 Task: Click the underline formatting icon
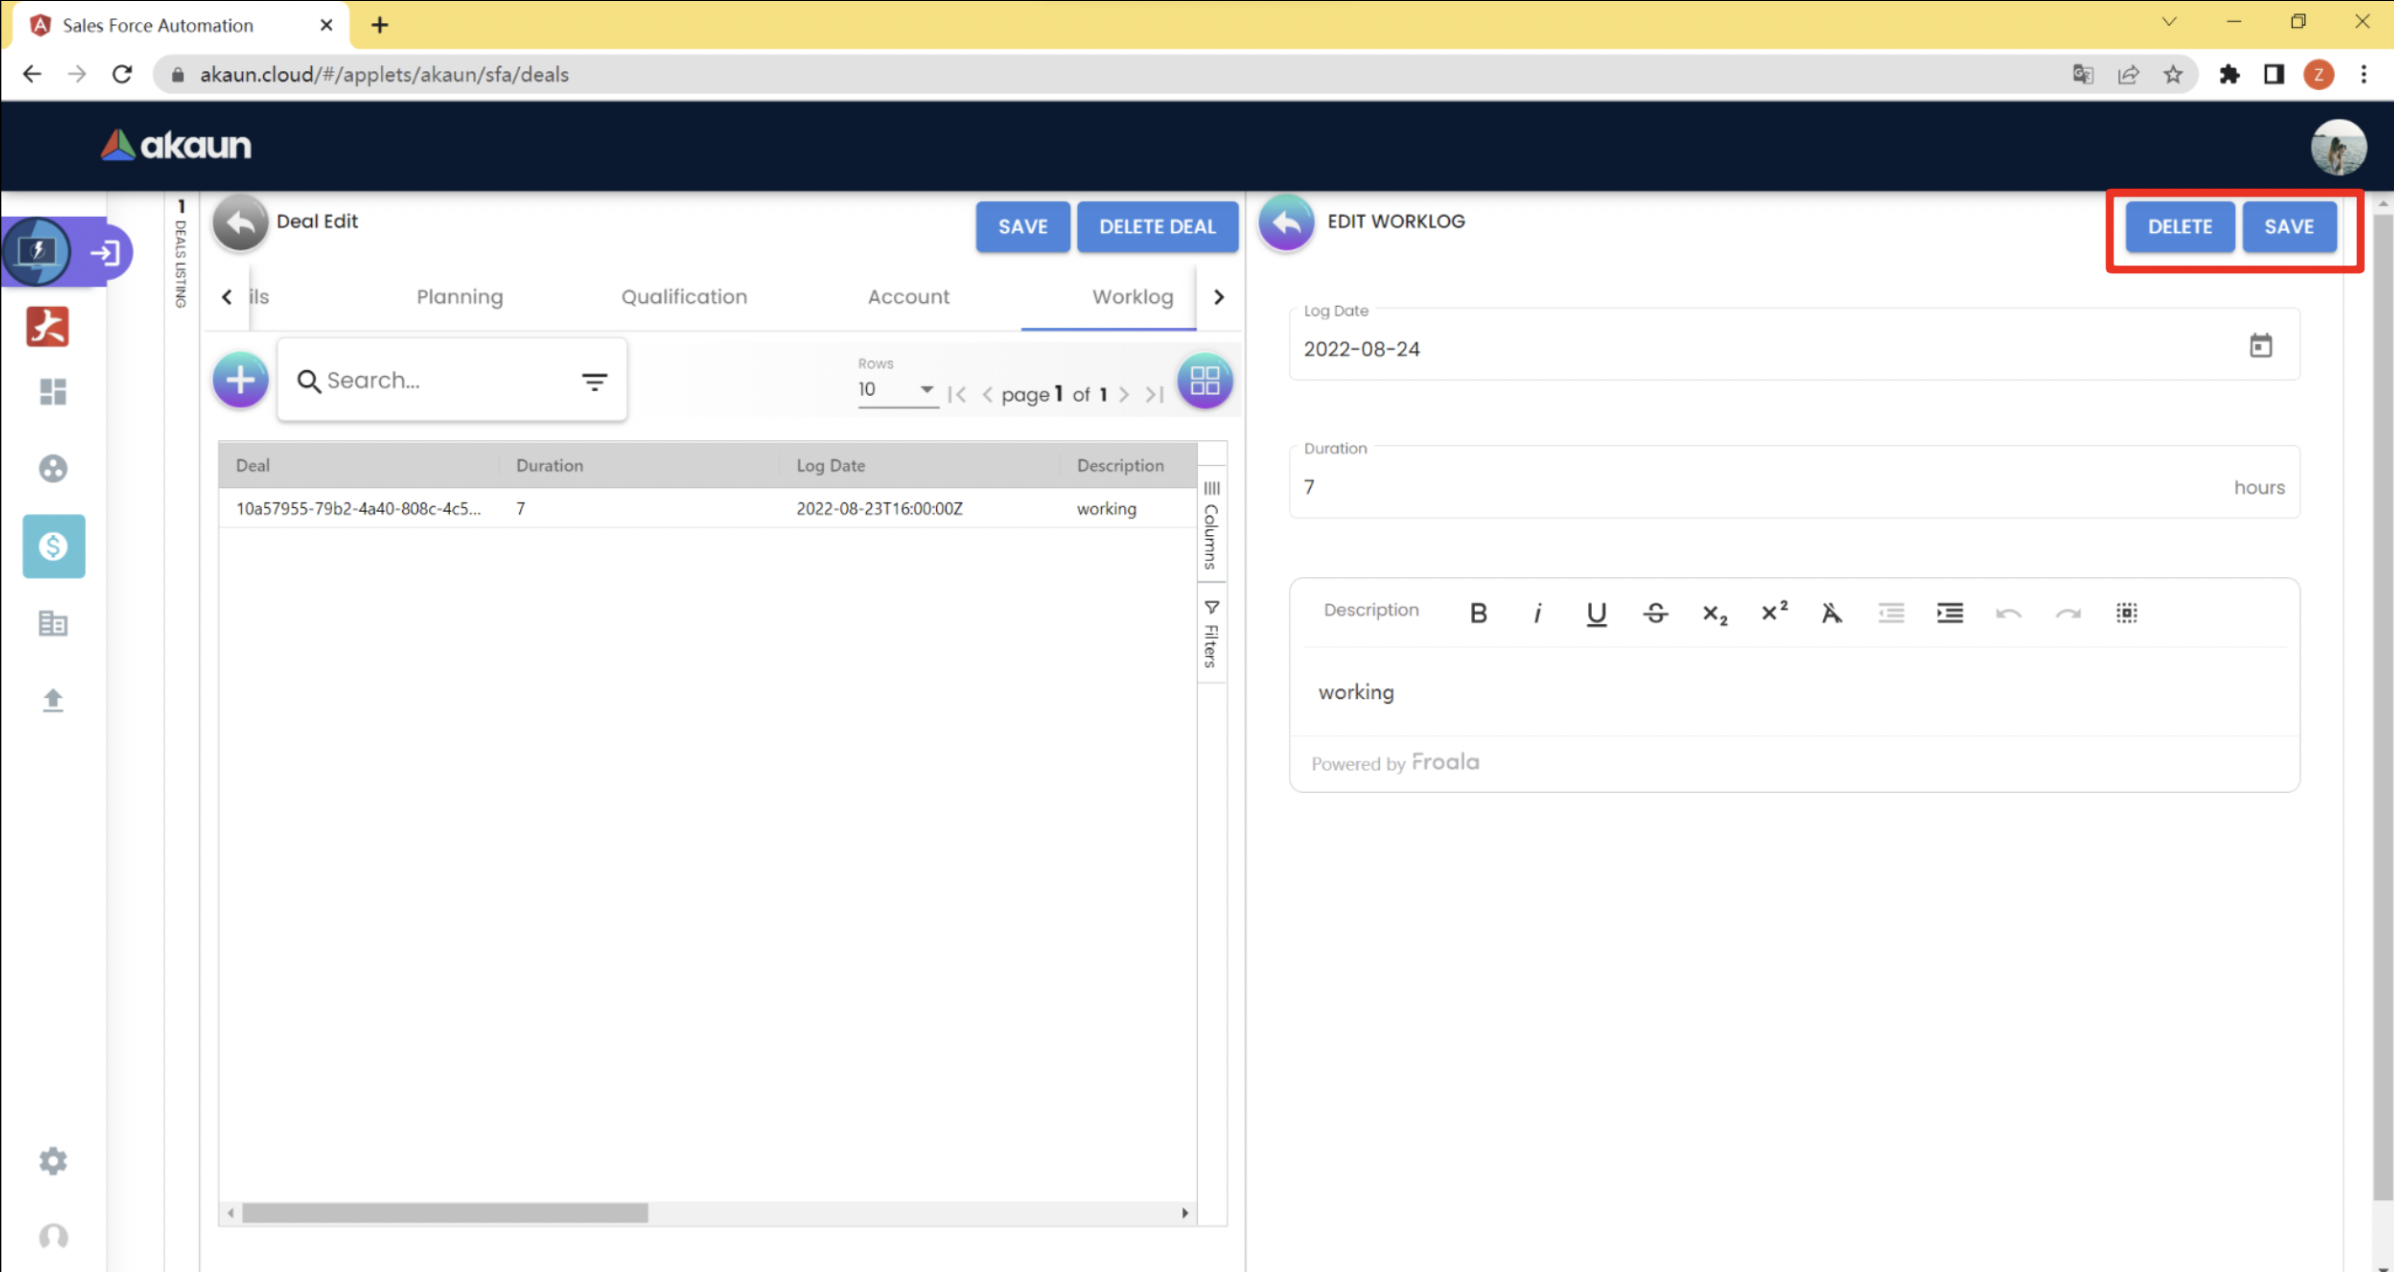pos(1596,613)
